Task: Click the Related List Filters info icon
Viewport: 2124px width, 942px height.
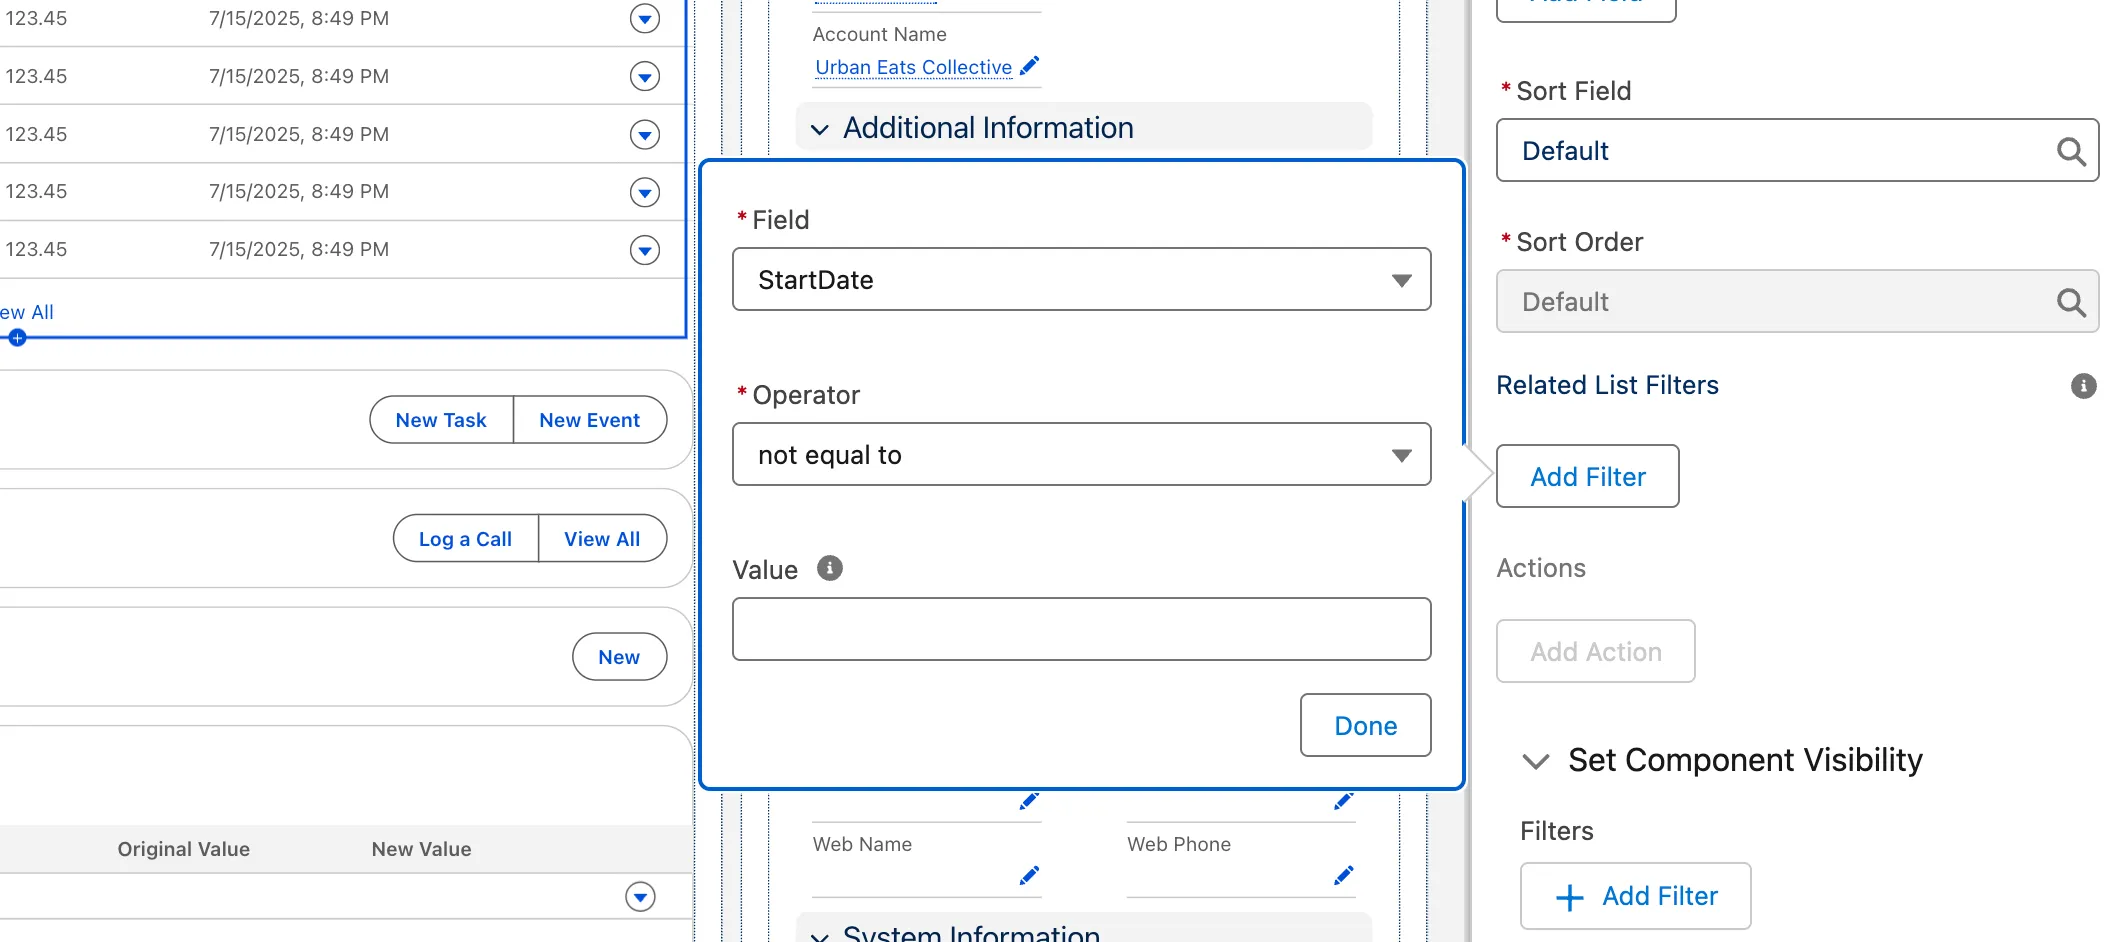Action: [2083, 386]
